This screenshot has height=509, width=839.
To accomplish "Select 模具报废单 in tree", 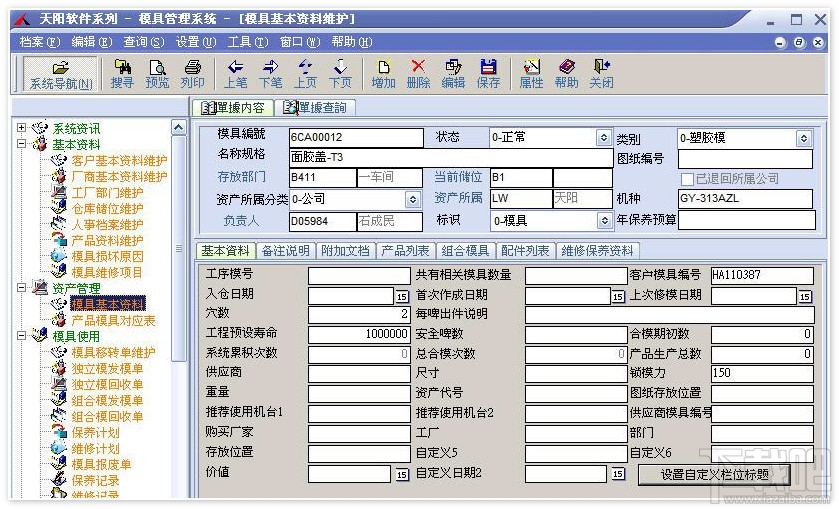I will (101, 464).
